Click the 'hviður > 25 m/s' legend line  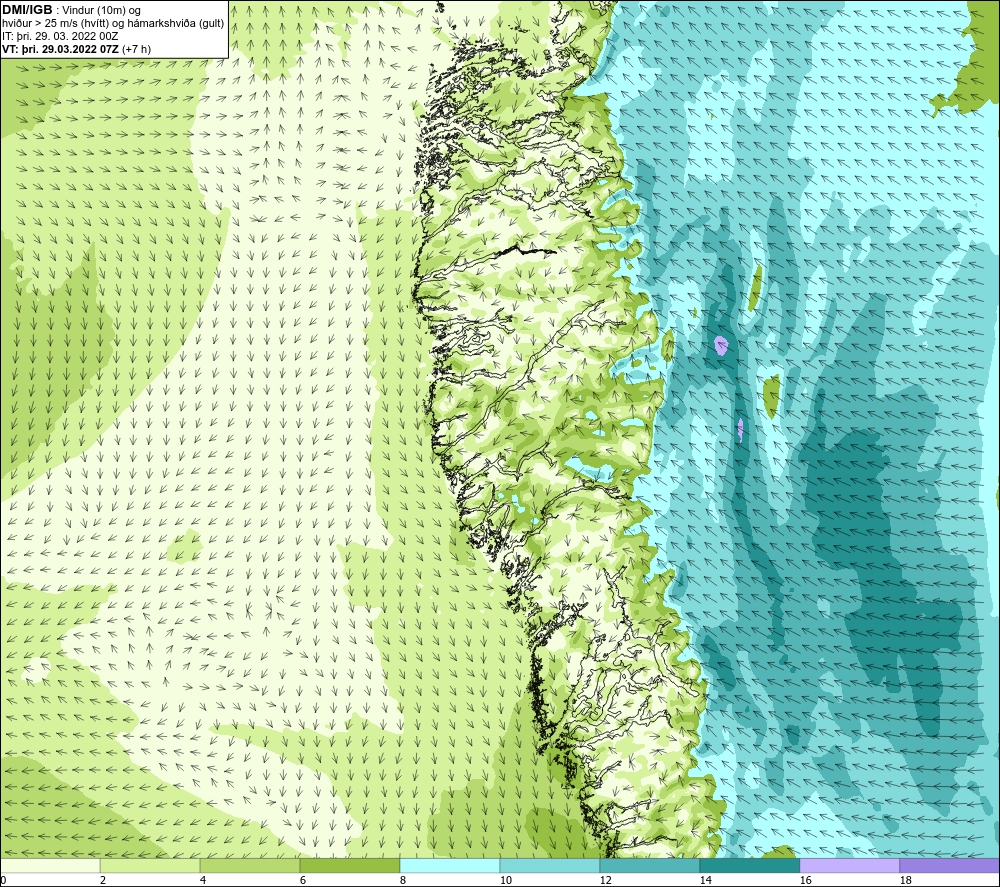[x=113, y=24]
